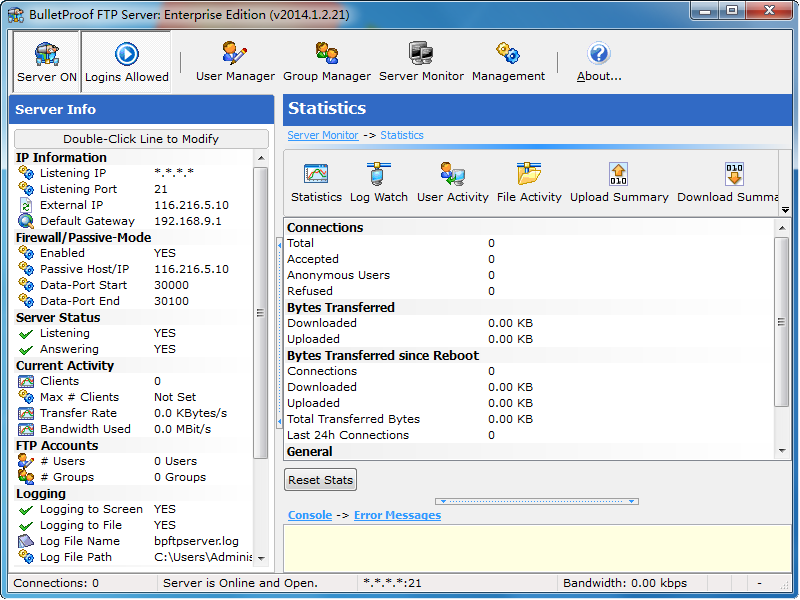
Task: Click the About help icon
Action: [599, 62]
